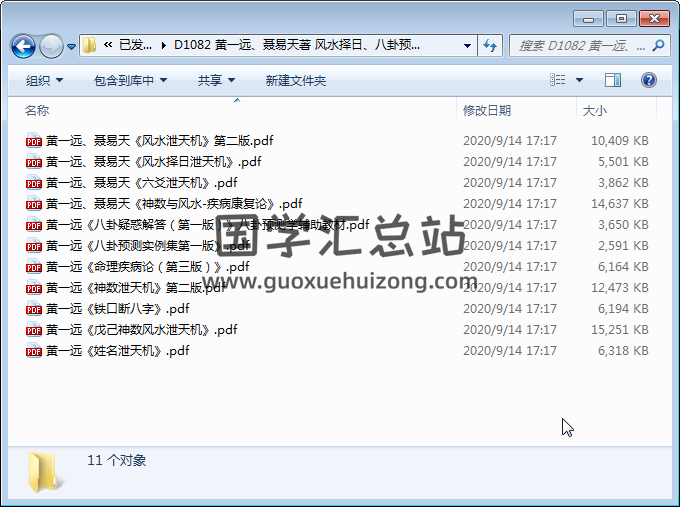Change view with the view-mode icon

[558, 80]
